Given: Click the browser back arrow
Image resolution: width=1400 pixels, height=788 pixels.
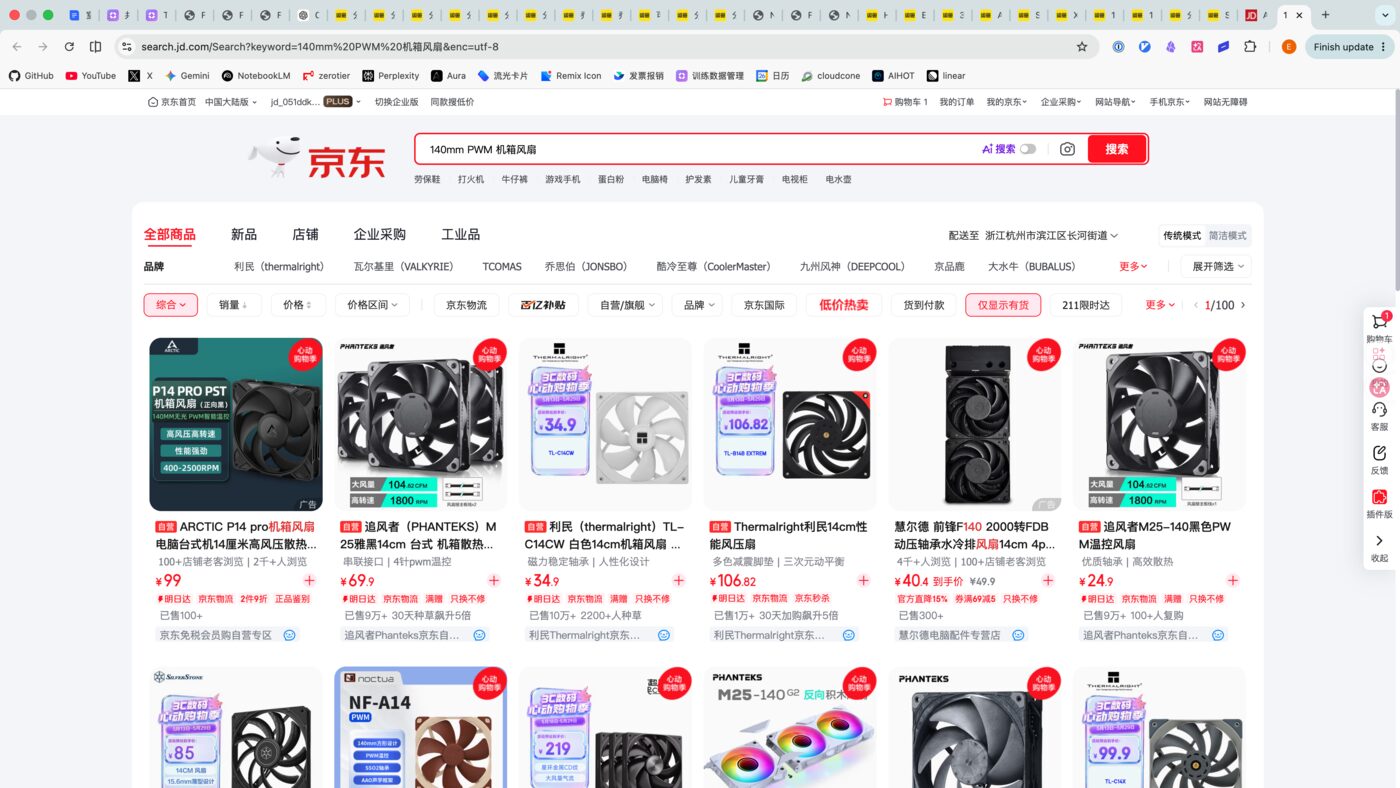Looking at the screenshot, I should 16,47.
